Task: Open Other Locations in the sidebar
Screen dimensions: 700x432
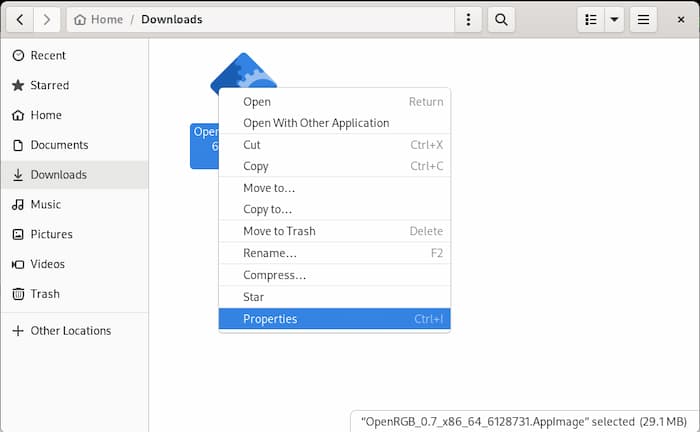Action: coord(75,331)
